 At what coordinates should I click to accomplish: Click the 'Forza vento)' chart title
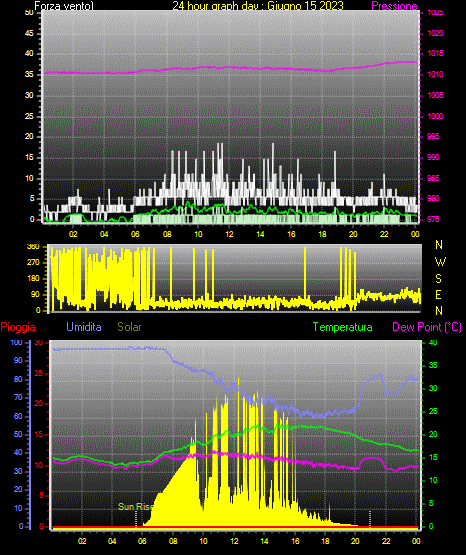click(x=64, y=6)
